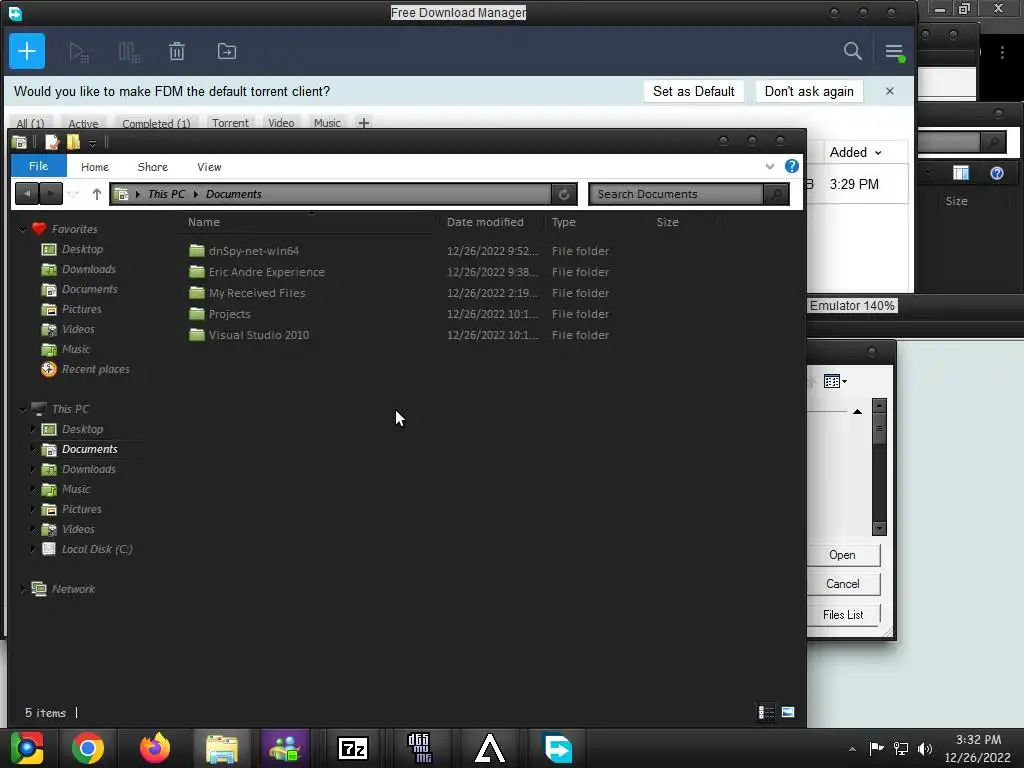Click the Search Documents field

[x=676, y=194]
